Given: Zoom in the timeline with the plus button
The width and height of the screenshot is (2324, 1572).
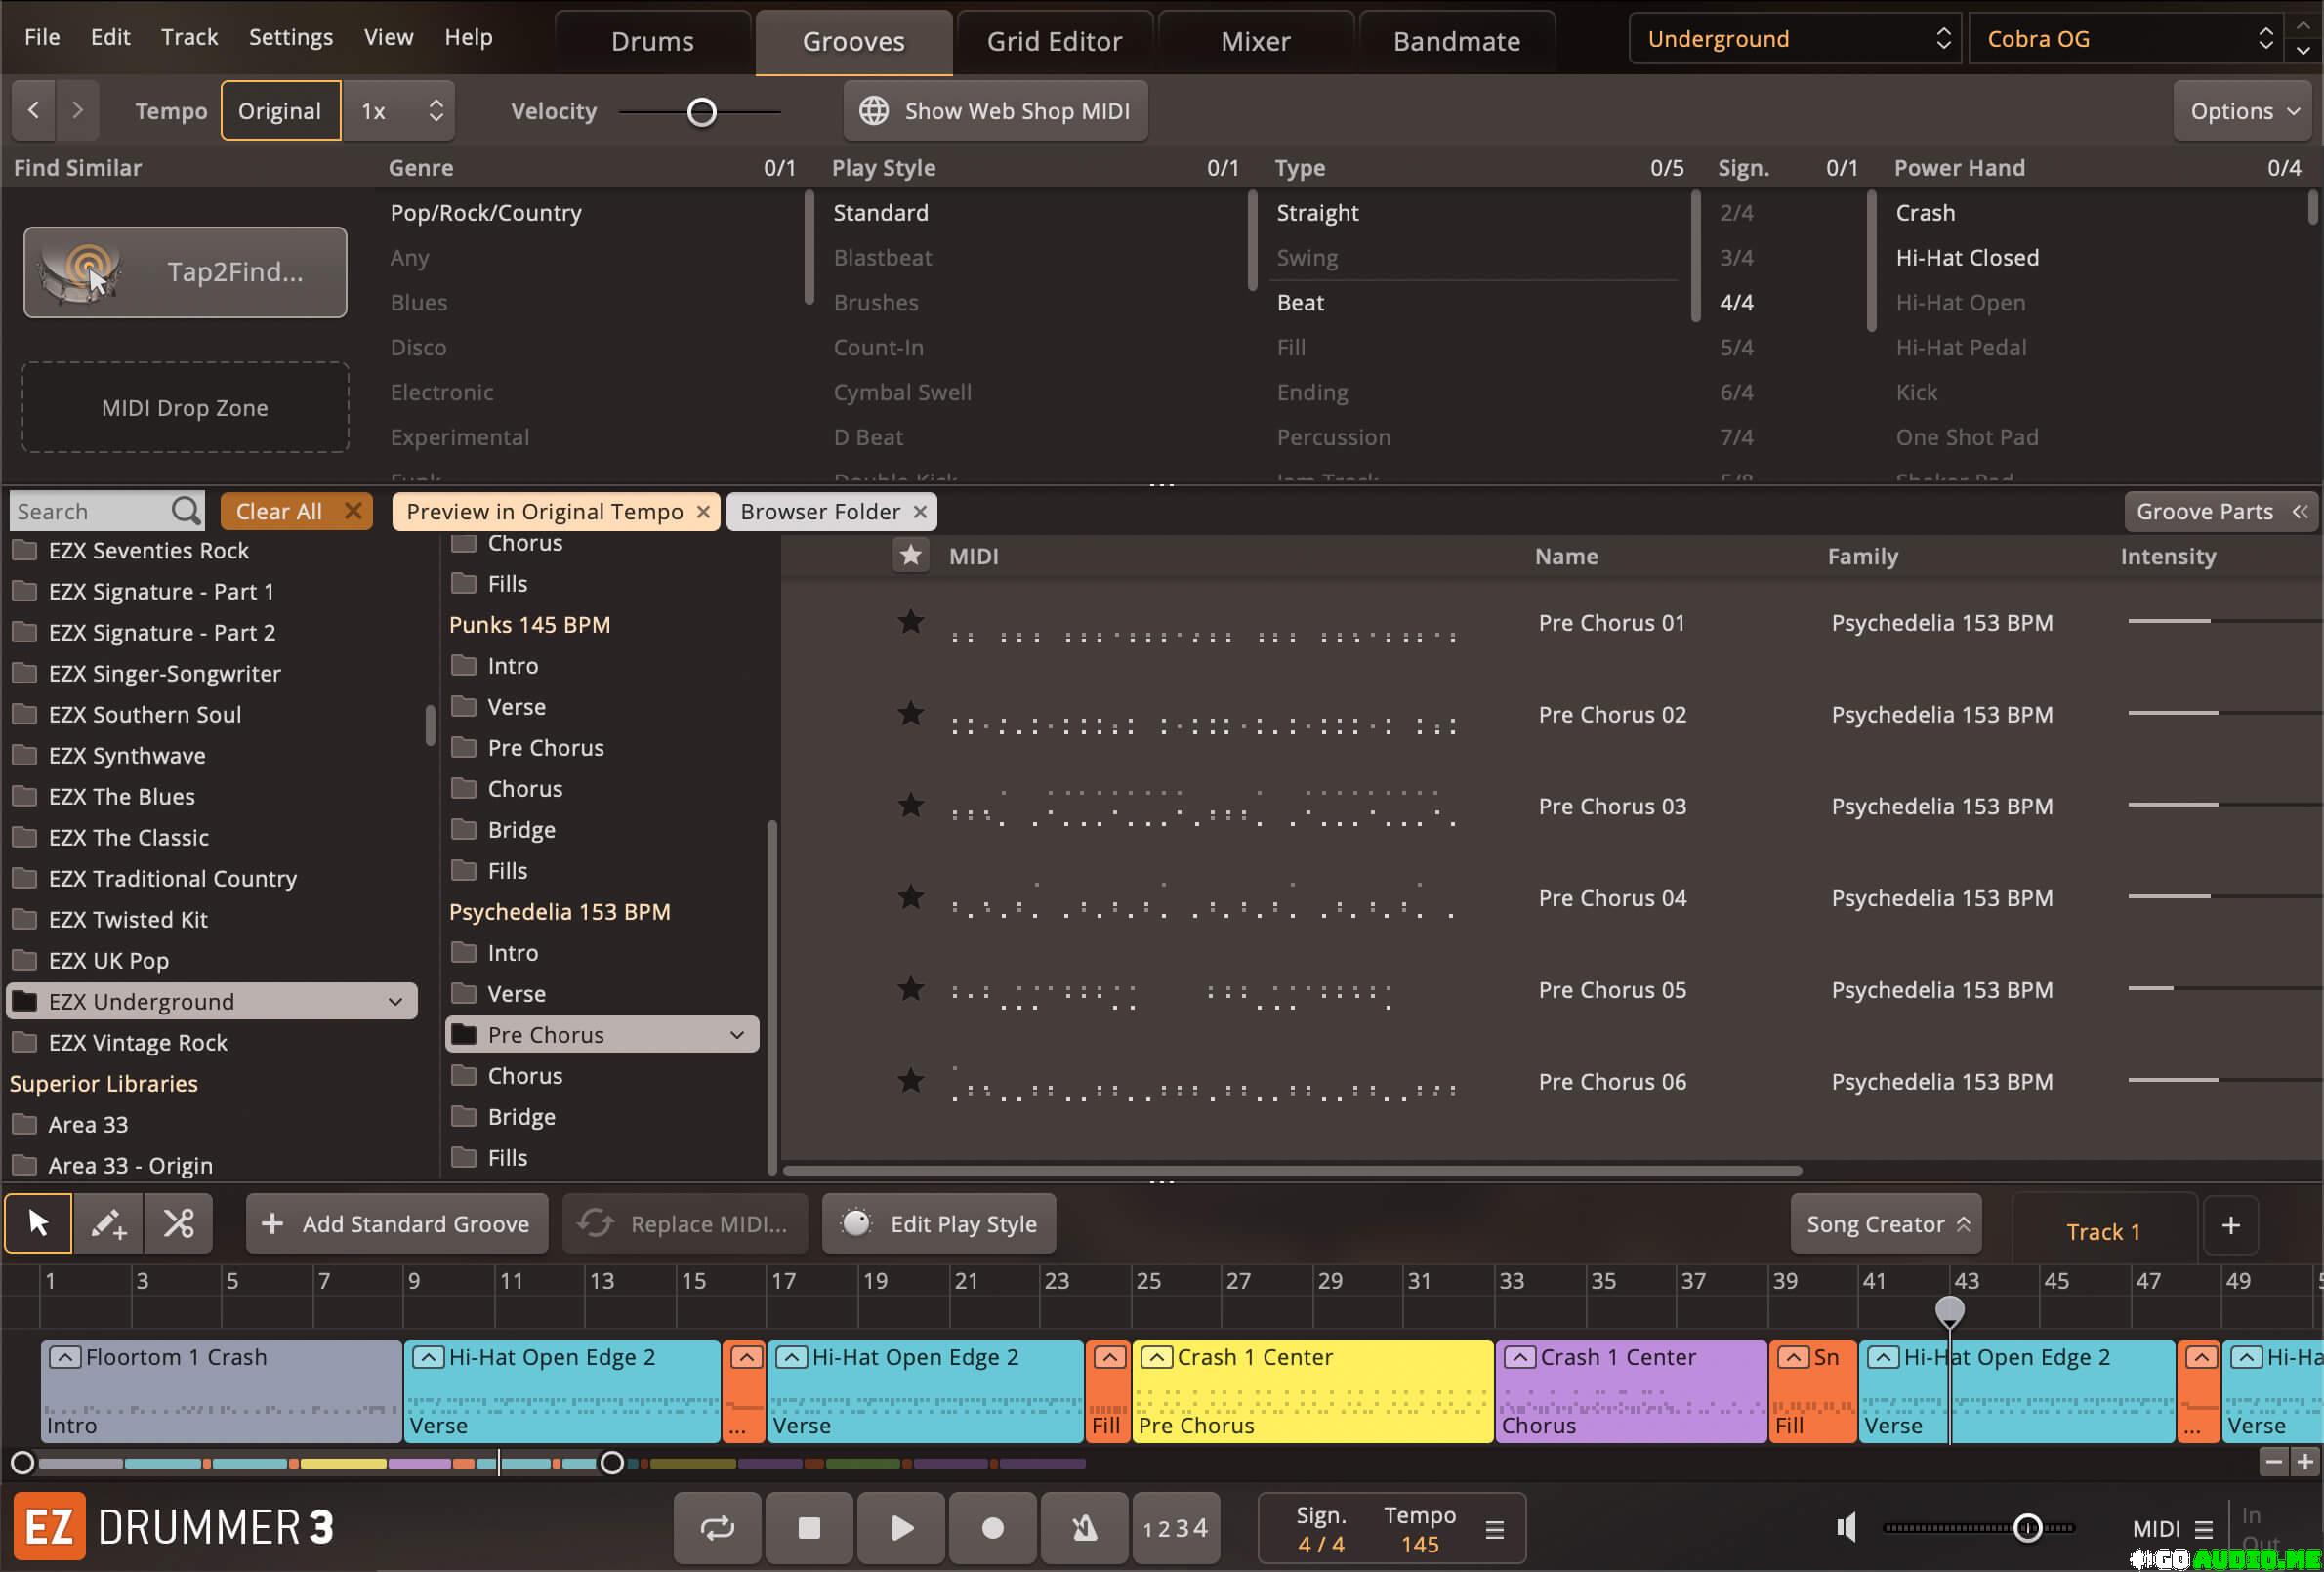Looking at the screenshot, I should coord(2305,1462).
